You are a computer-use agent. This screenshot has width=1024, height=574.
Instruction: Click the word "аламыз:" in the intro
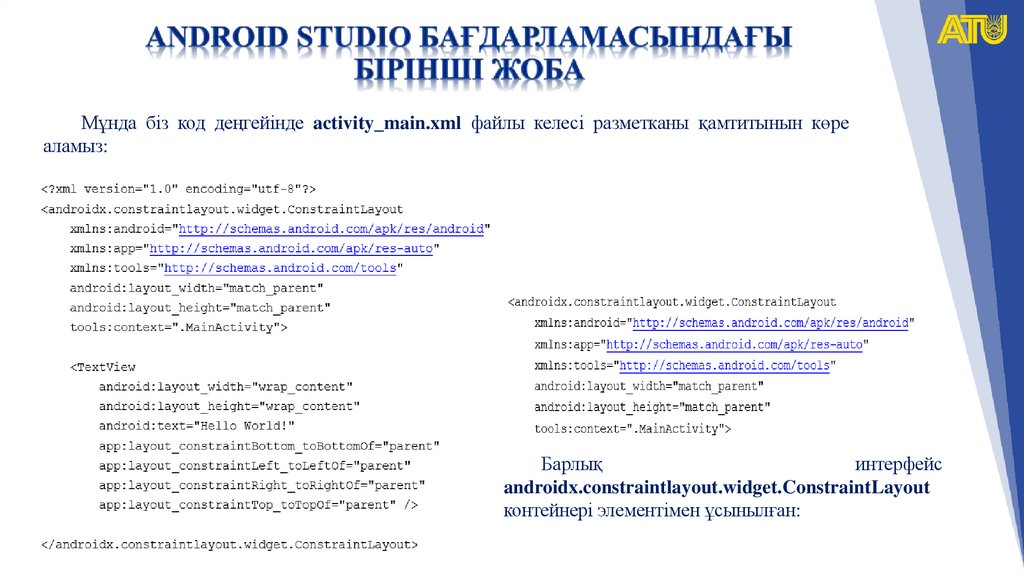click(75, 146)
